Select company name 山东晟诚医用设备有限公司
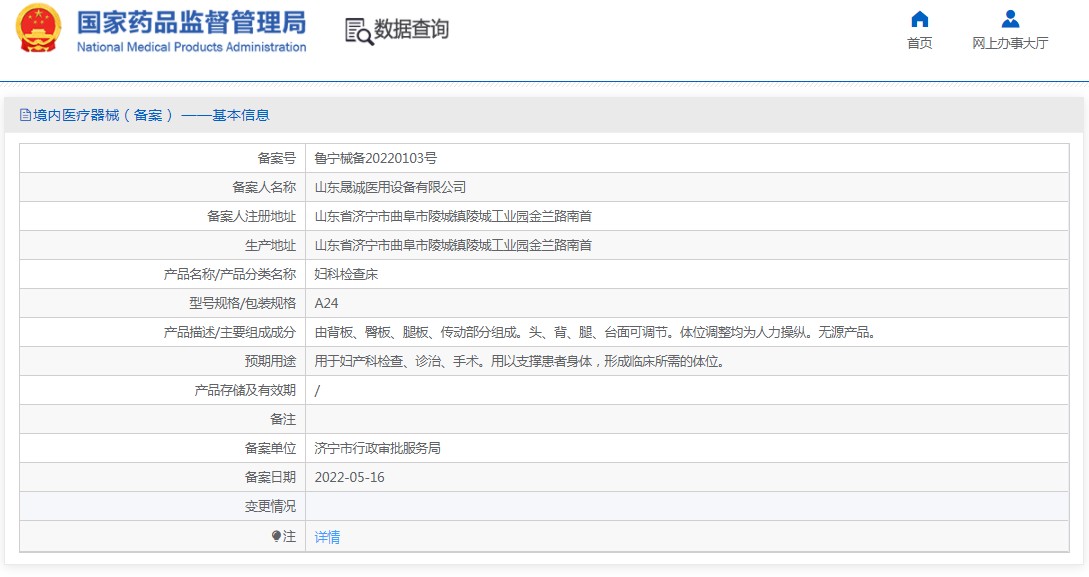Screen dimensions: 1089x577 click(x=390, y=187)
